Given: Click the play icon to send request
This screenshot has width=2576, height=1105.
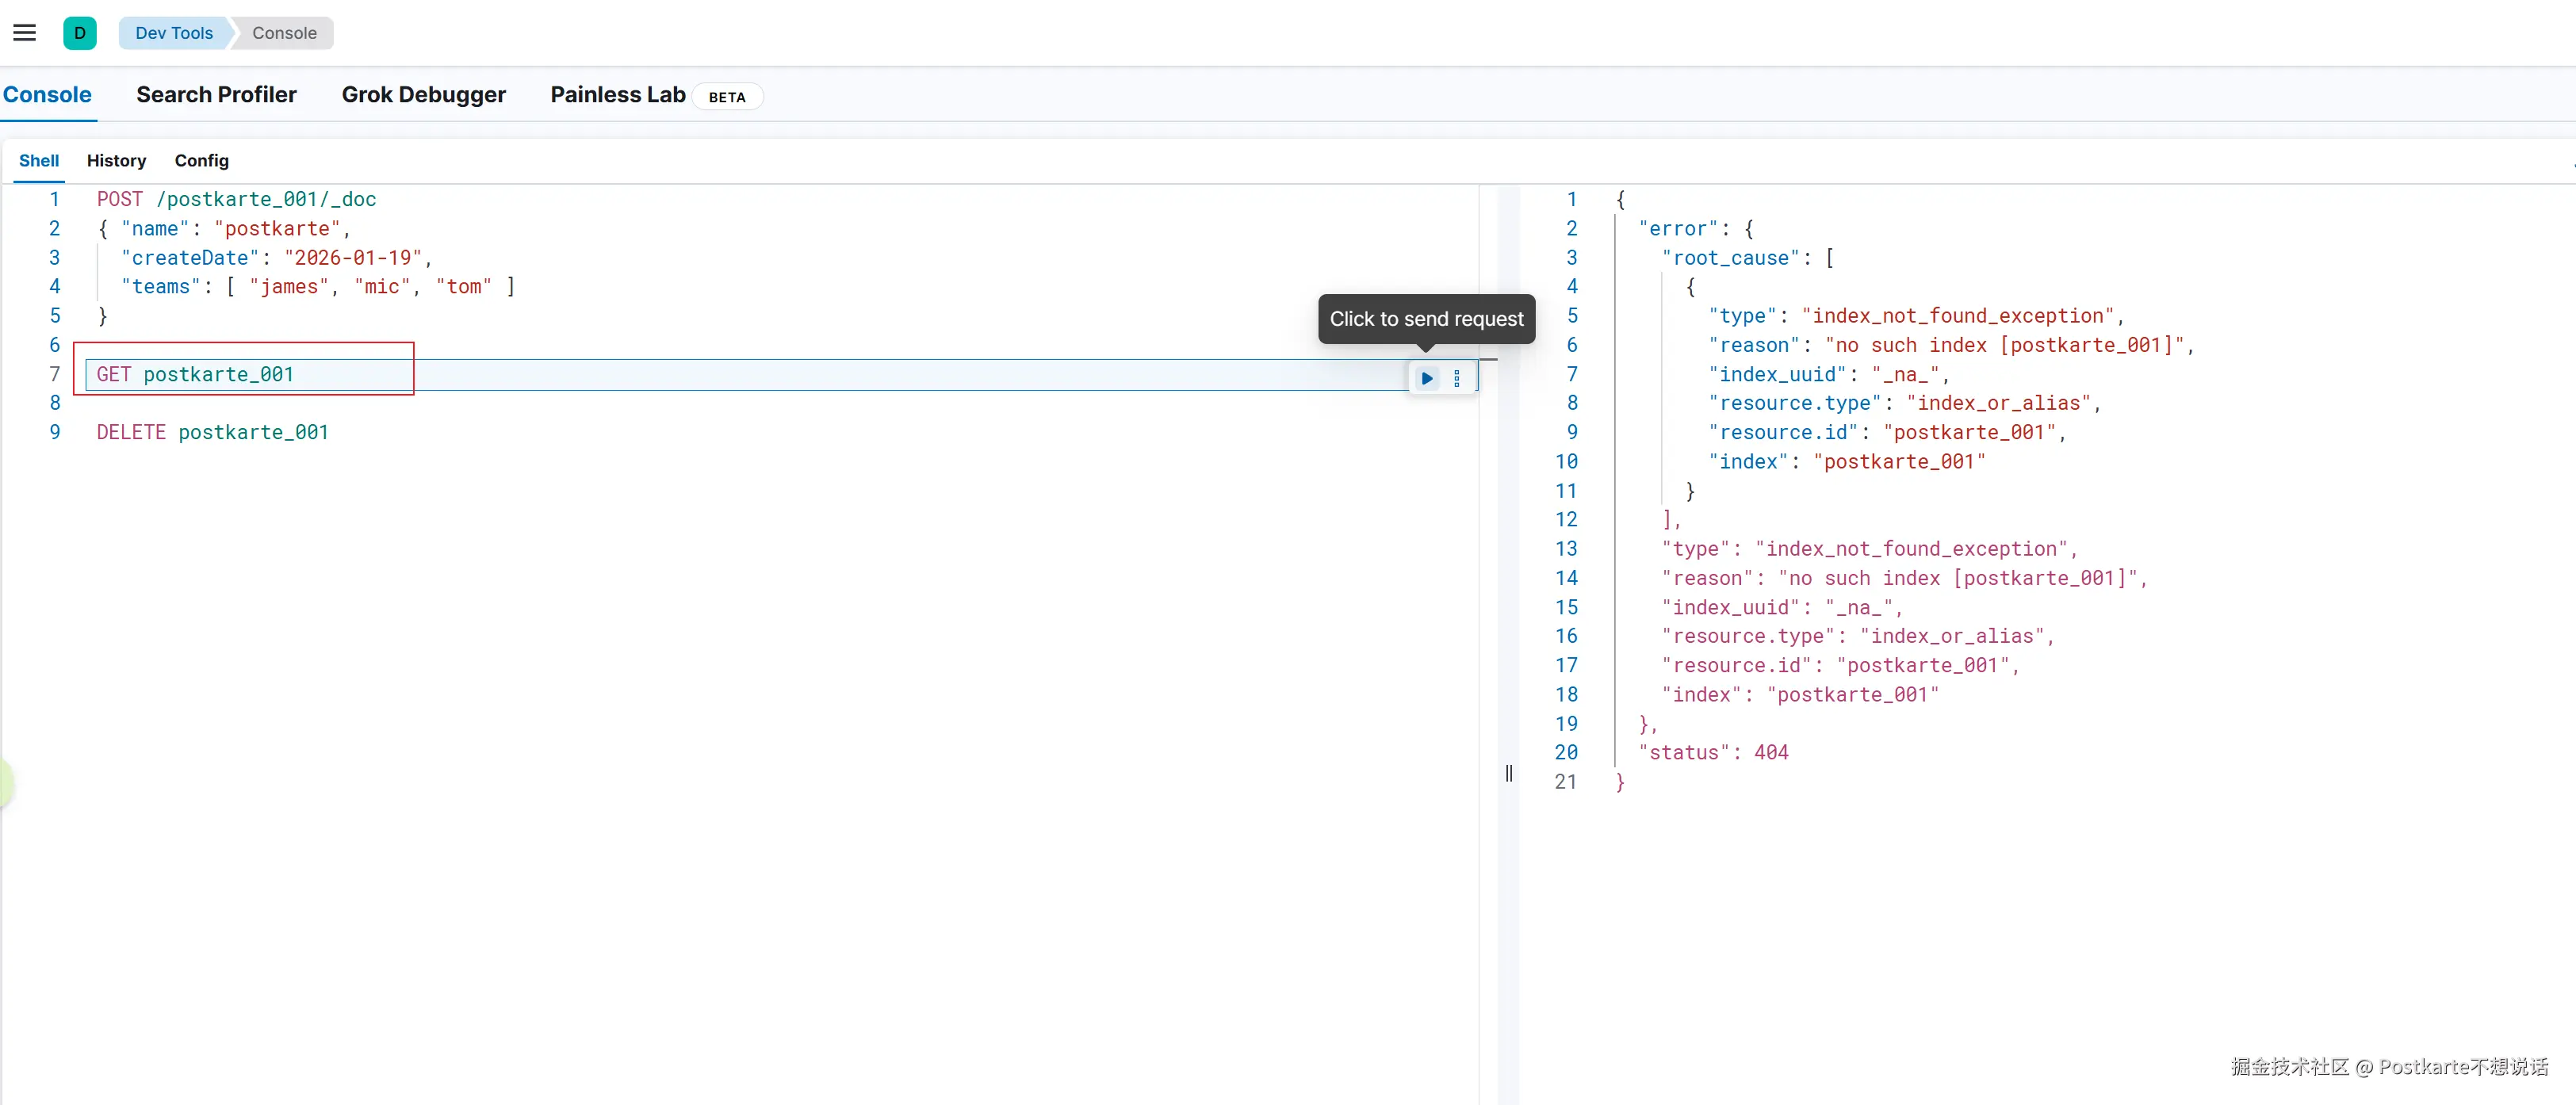Looking at the screenshot, I should (1427, 378).
